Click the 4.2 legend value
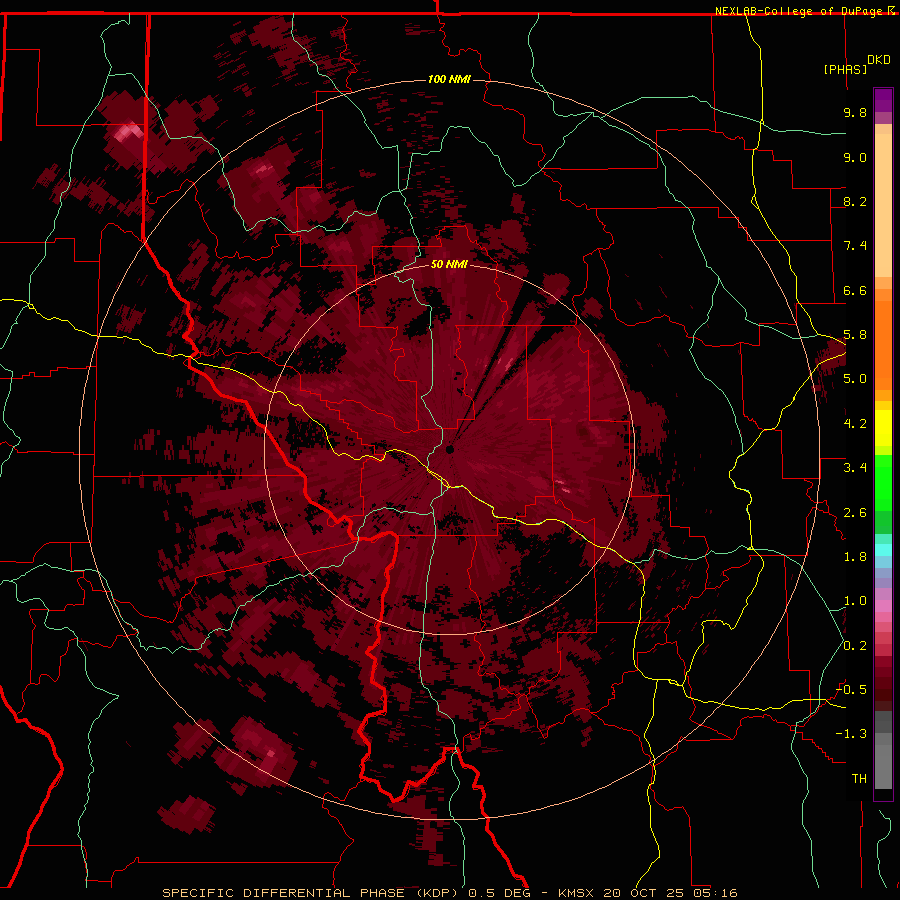The image size is (900, 900). coord(855,424)
